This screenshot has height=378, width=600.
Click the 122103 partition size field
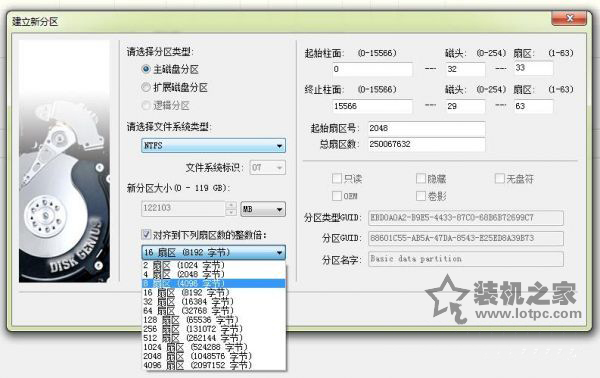(x=183, y=209)
